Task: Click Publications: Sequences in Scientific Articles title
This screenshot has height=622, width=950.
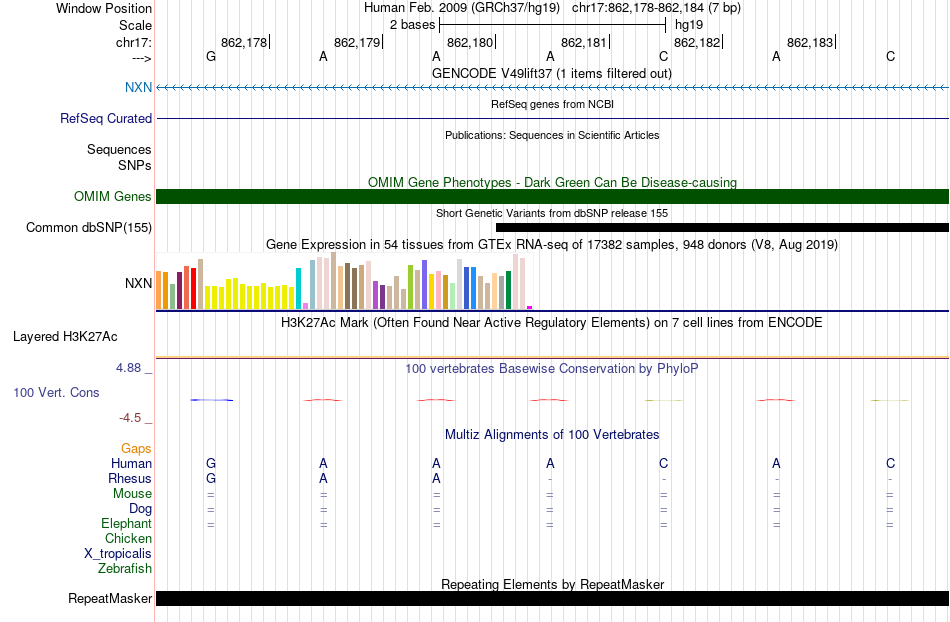Action: click(552, 135)
